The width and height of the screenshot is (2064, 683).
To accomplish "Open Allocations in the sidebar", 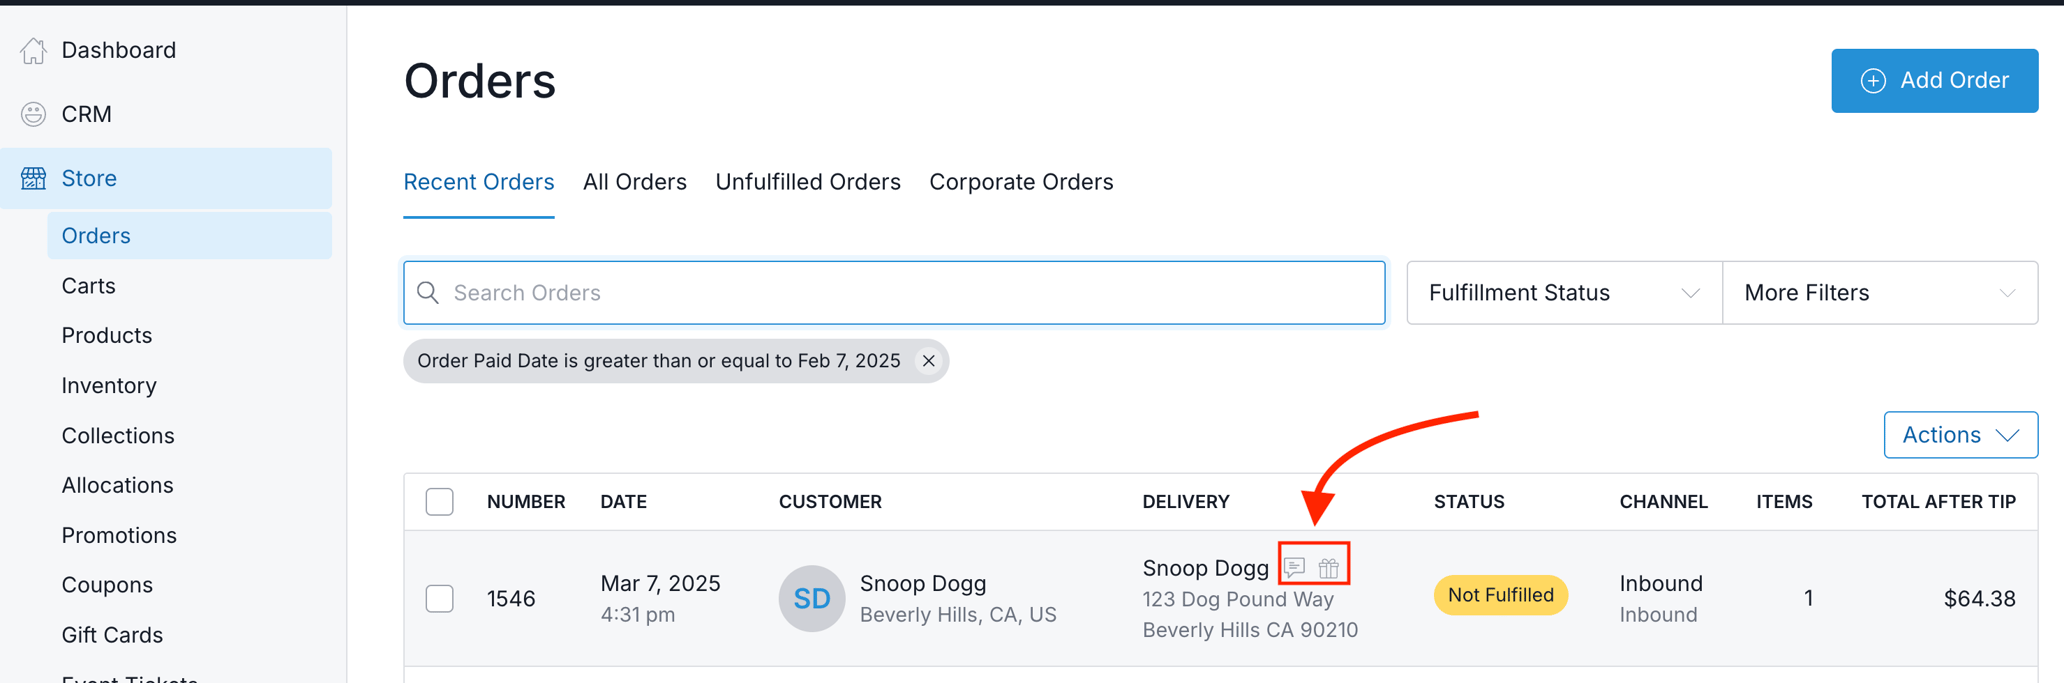I will 117,485.
